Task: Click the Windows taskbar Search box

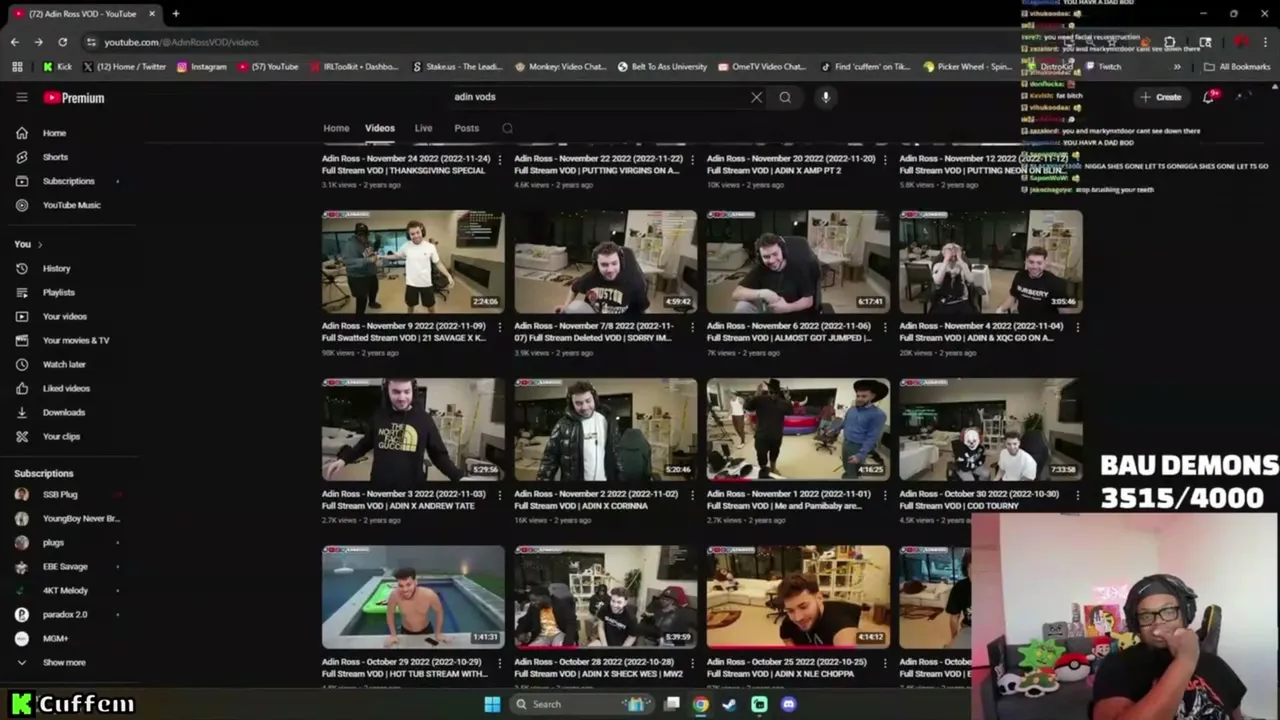Action: (x=580, y=704)
